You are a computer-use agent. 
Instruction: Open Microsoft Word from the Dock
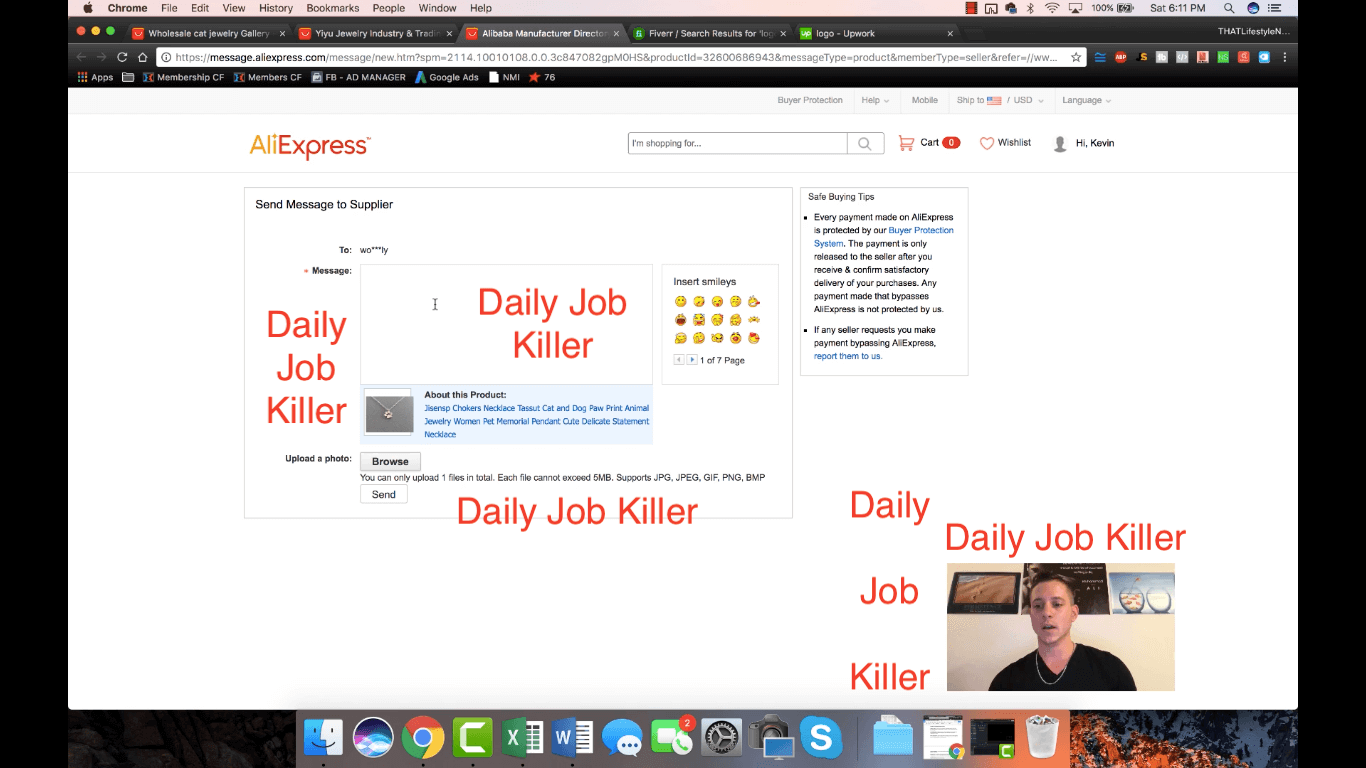(572, 739)
